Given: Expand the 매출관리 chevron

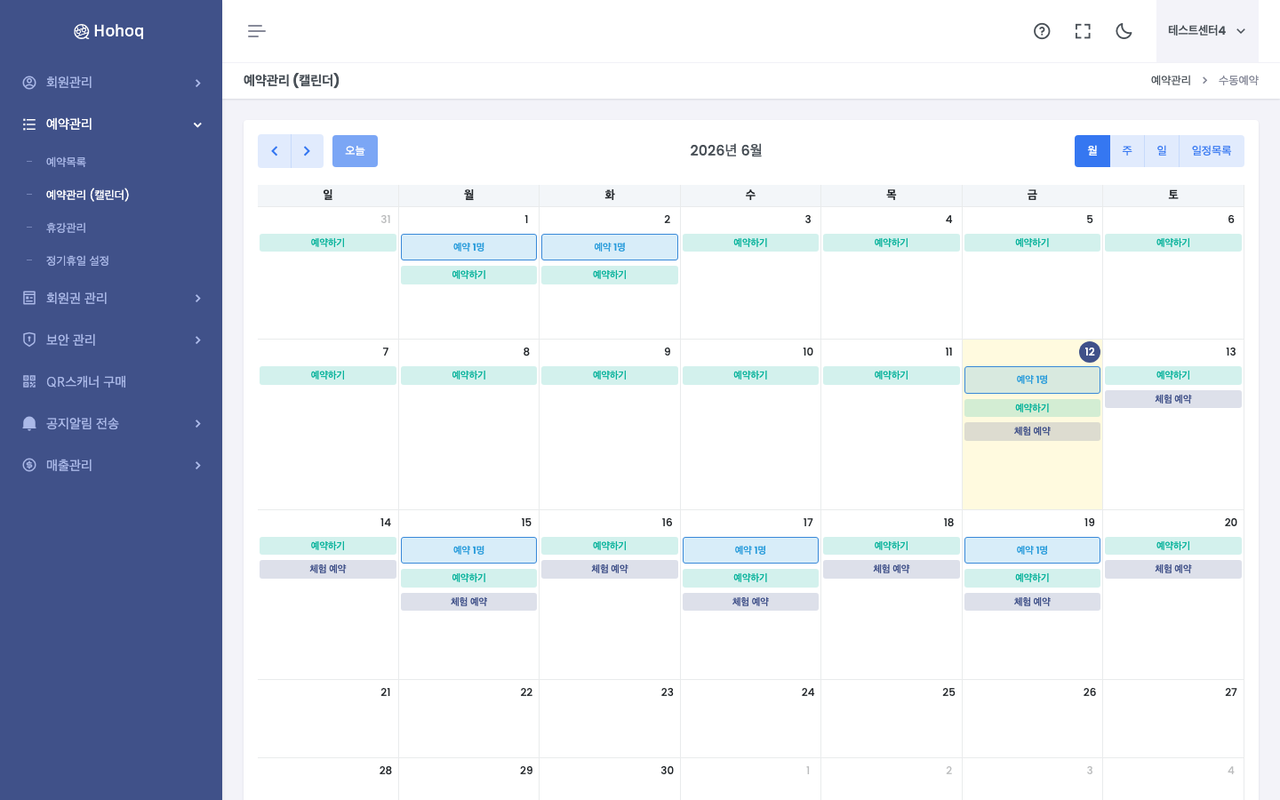Looking at the screenshot, I should (x=197, y=465).
